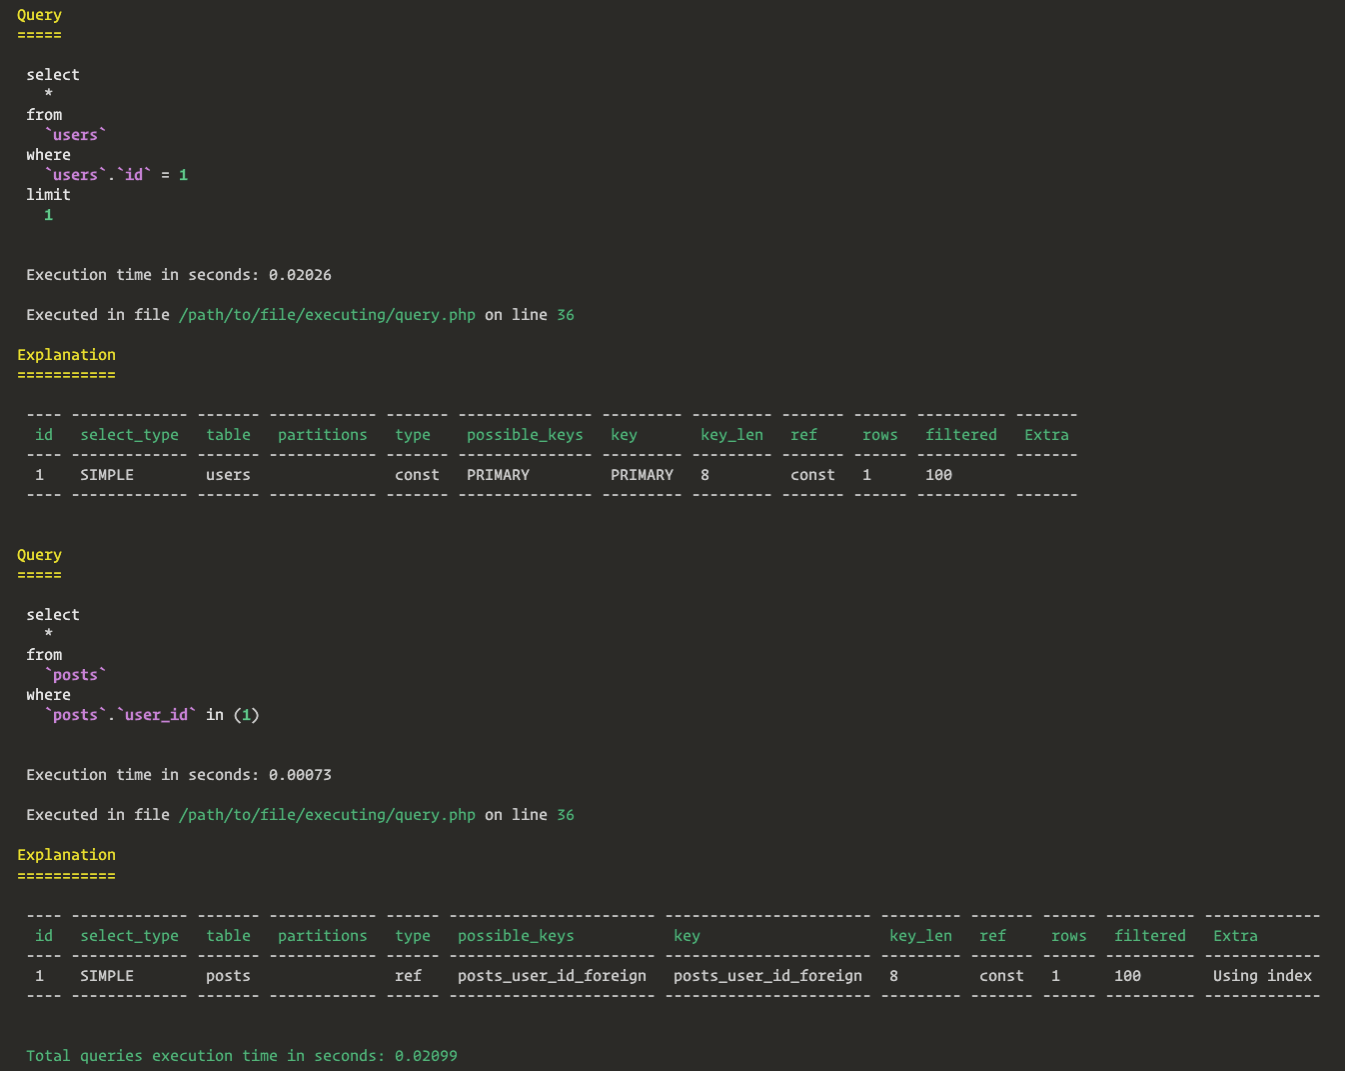Click ref header in the posts explanation table
This screenshot has width=1345, height=1071.
coord(992,936)
